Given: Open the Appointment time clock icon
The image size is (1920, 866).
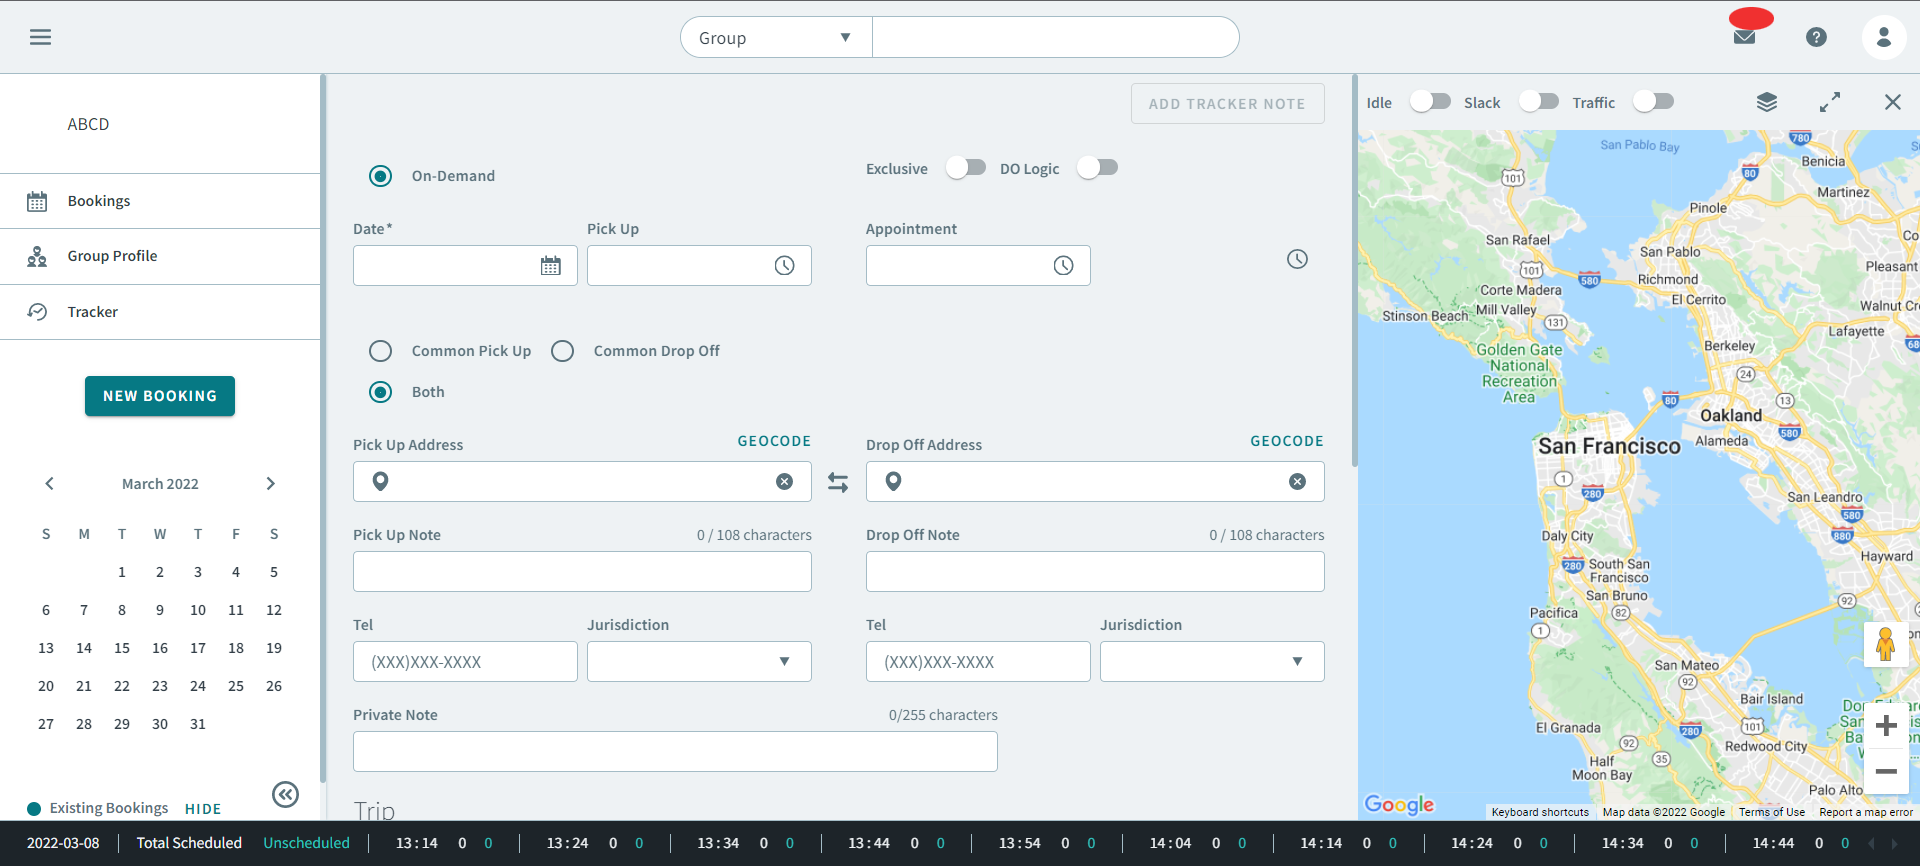Looking at the screenshot, I should [x=1063, y=266].
